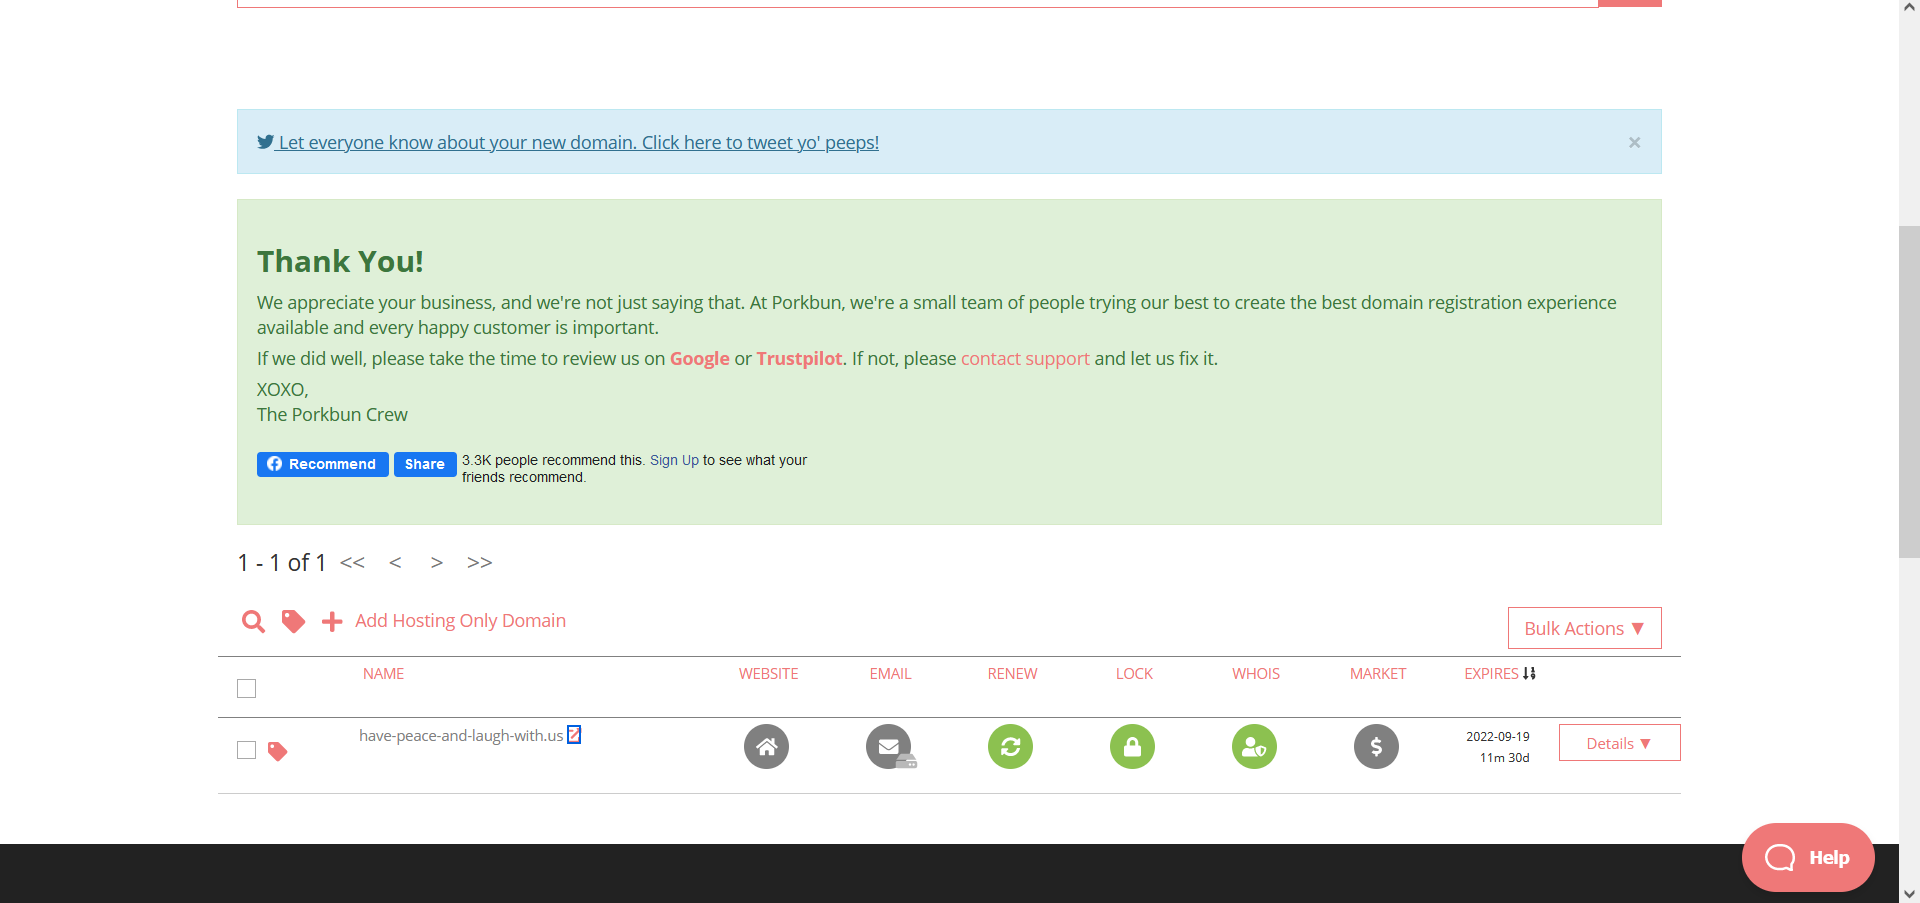Click the tweet about your new domain link
Screen dimensions: 1920x903
click(568, 142)
